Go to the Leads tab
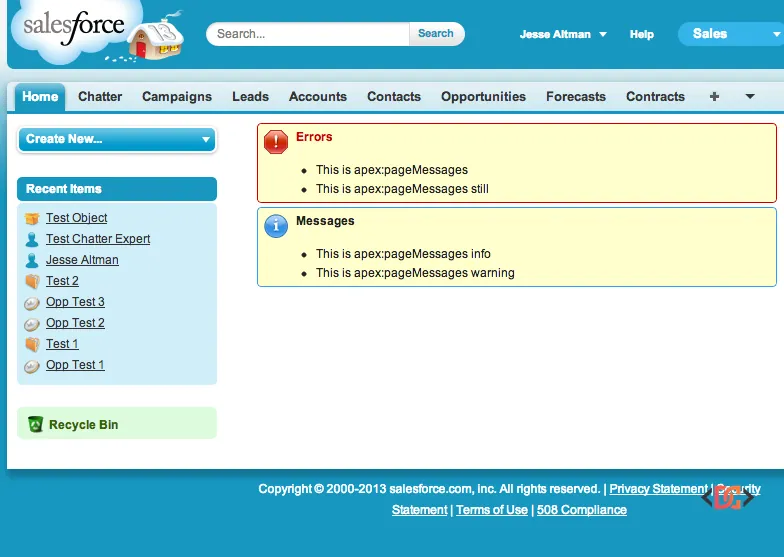The height and width of the screenshot is (557, 784). 250,96
